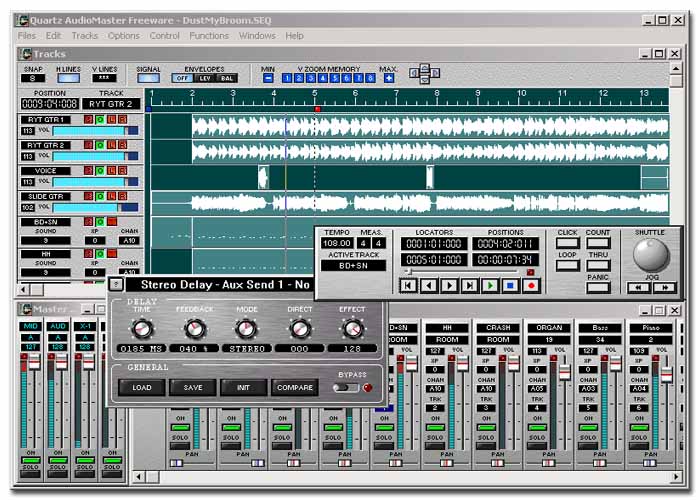Image resolution: width=700 pixels, height=500 pixels.
Task: Step forward one measure in the transport
Action: click(449, 286)
